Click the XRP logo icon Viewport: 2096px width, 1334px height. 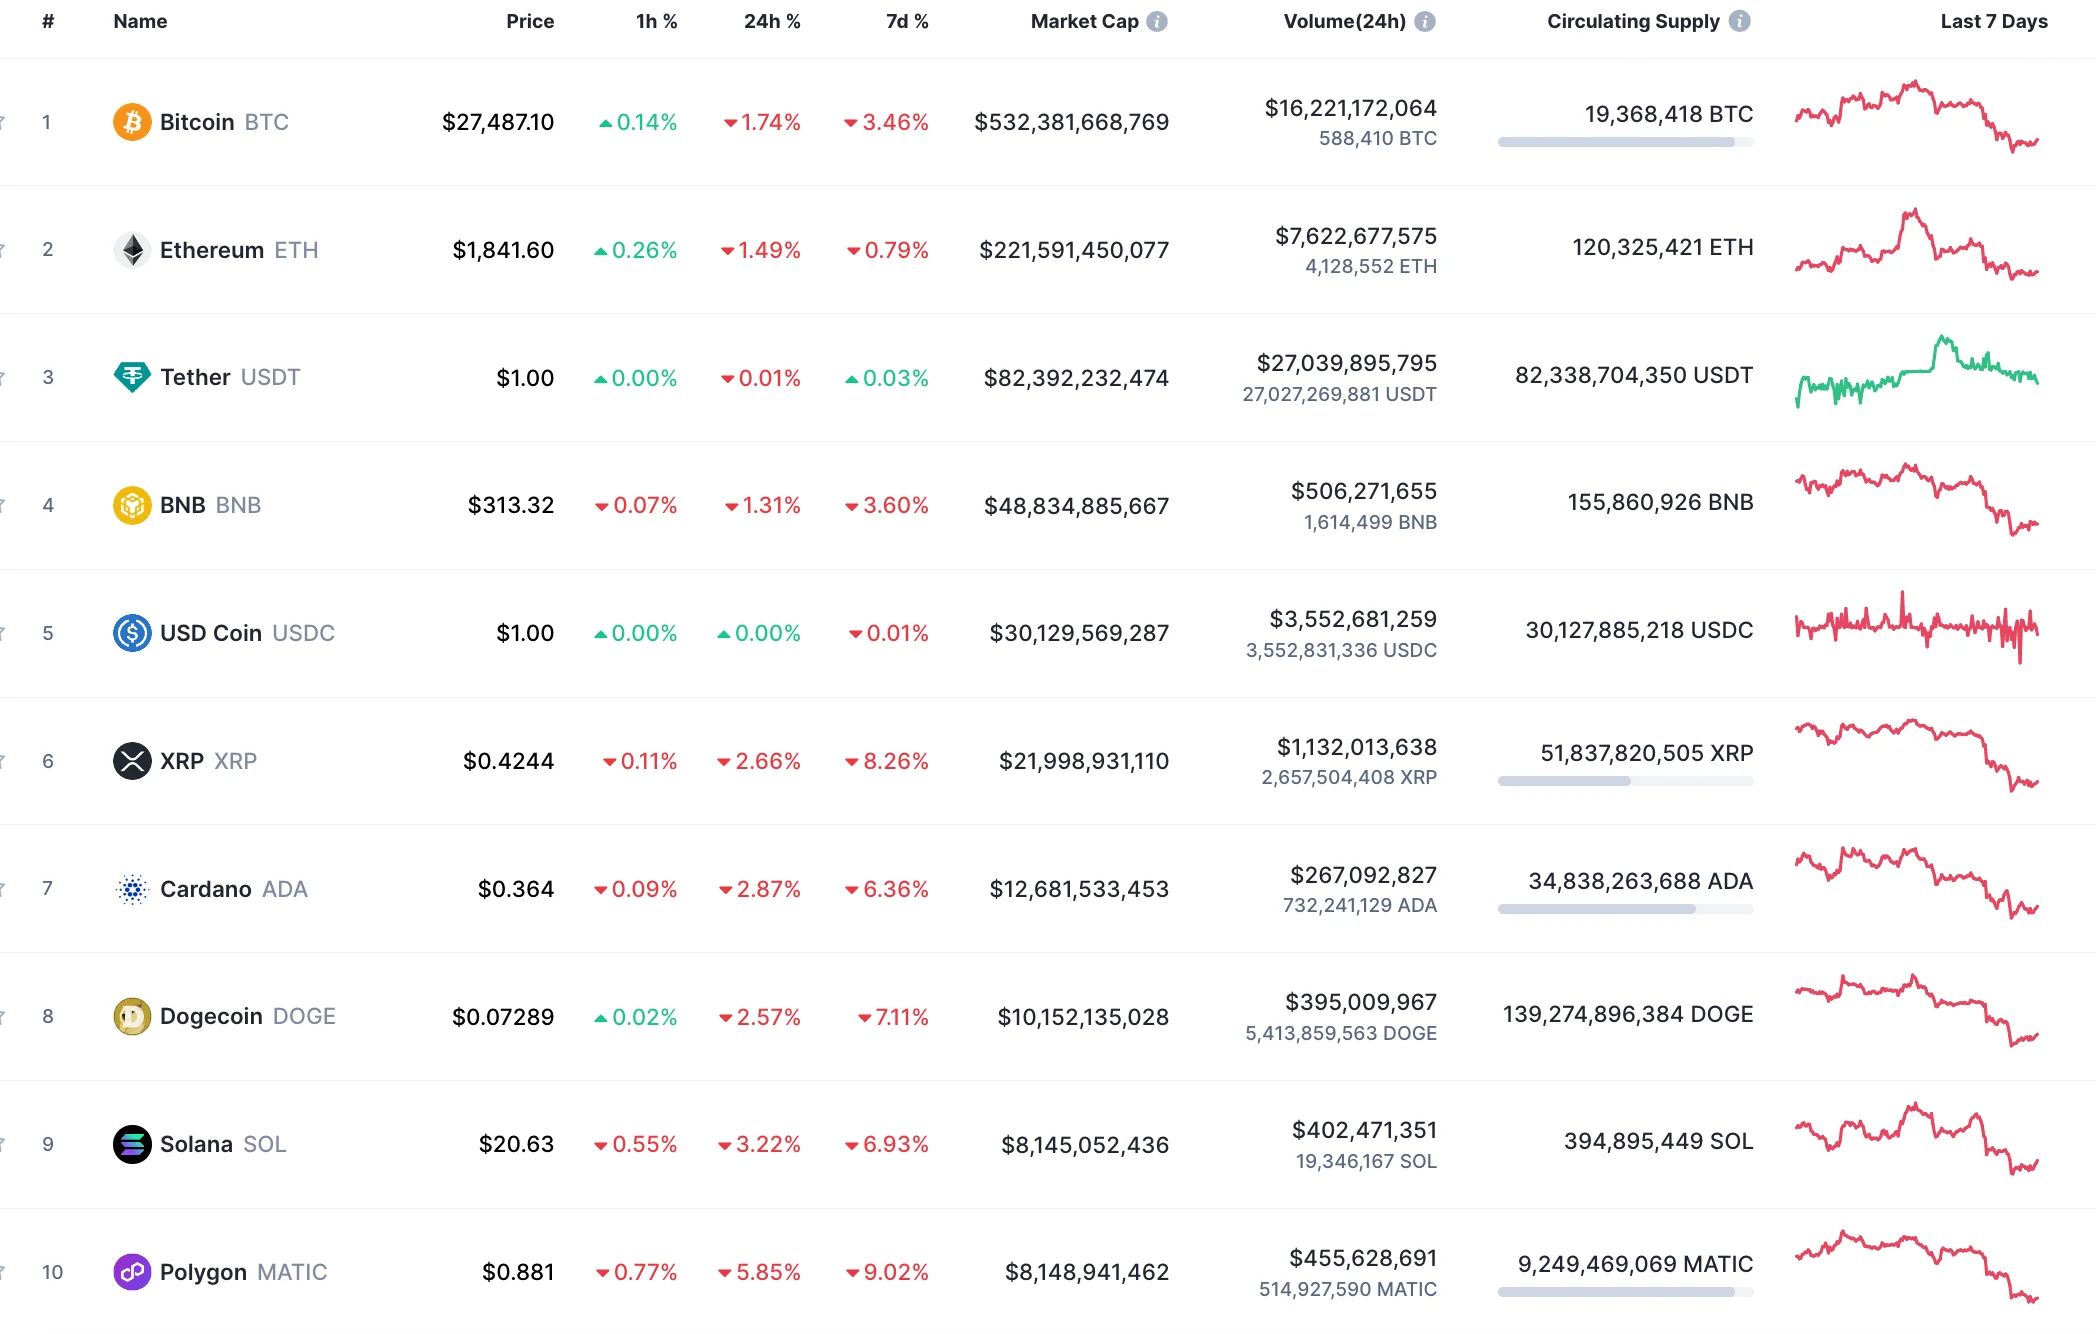pyautogui.click(x=132, y=760)
